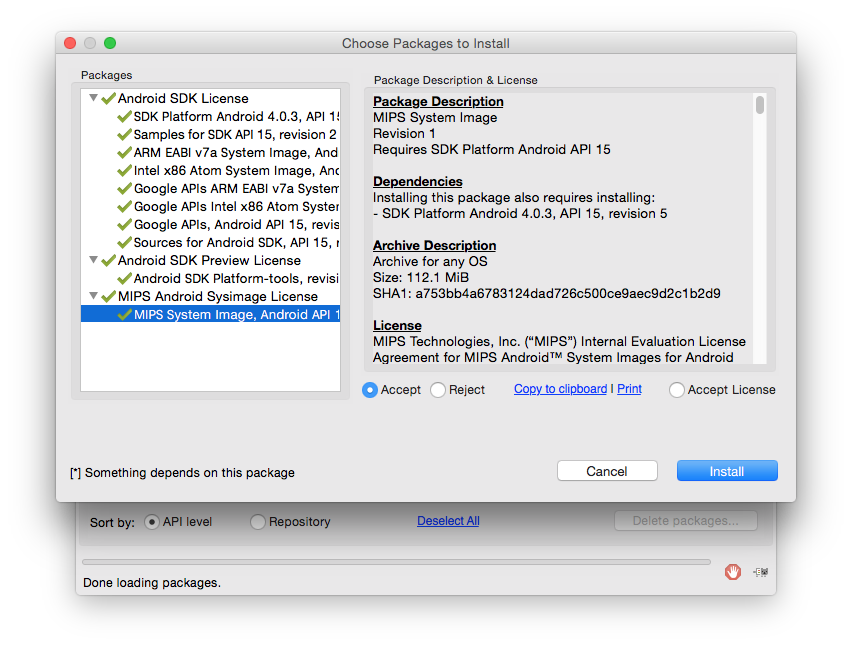The image size is (852, 645).
Task: Select 'Android SDK Preview License' tree row
Action: coord(210,260)
